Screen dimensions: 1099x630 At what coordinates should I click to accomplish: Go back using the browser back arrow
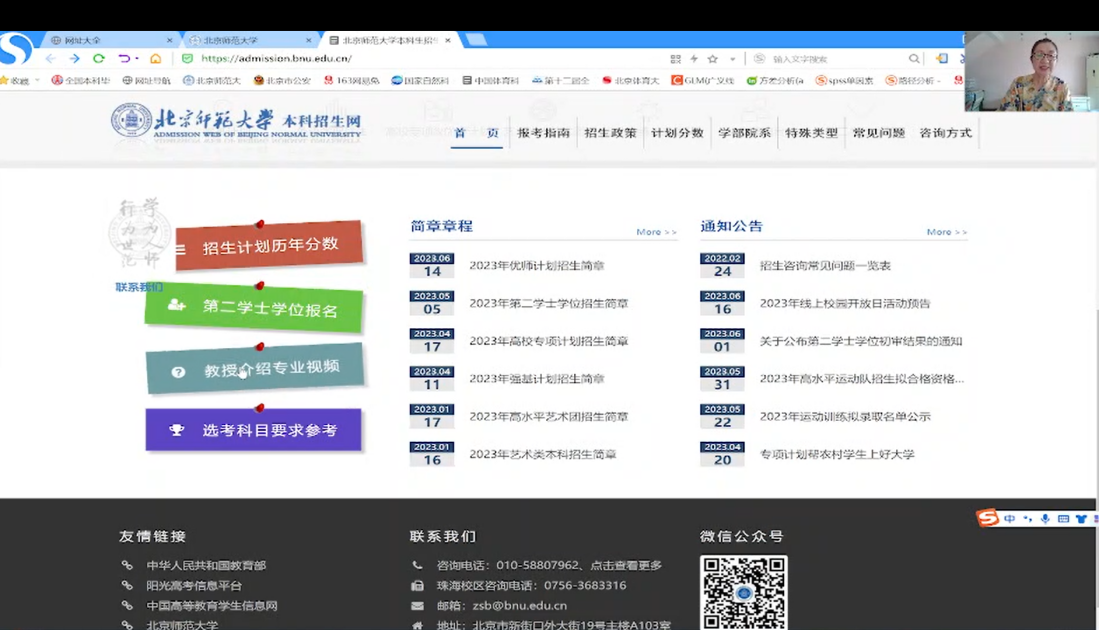coord(50,58)
